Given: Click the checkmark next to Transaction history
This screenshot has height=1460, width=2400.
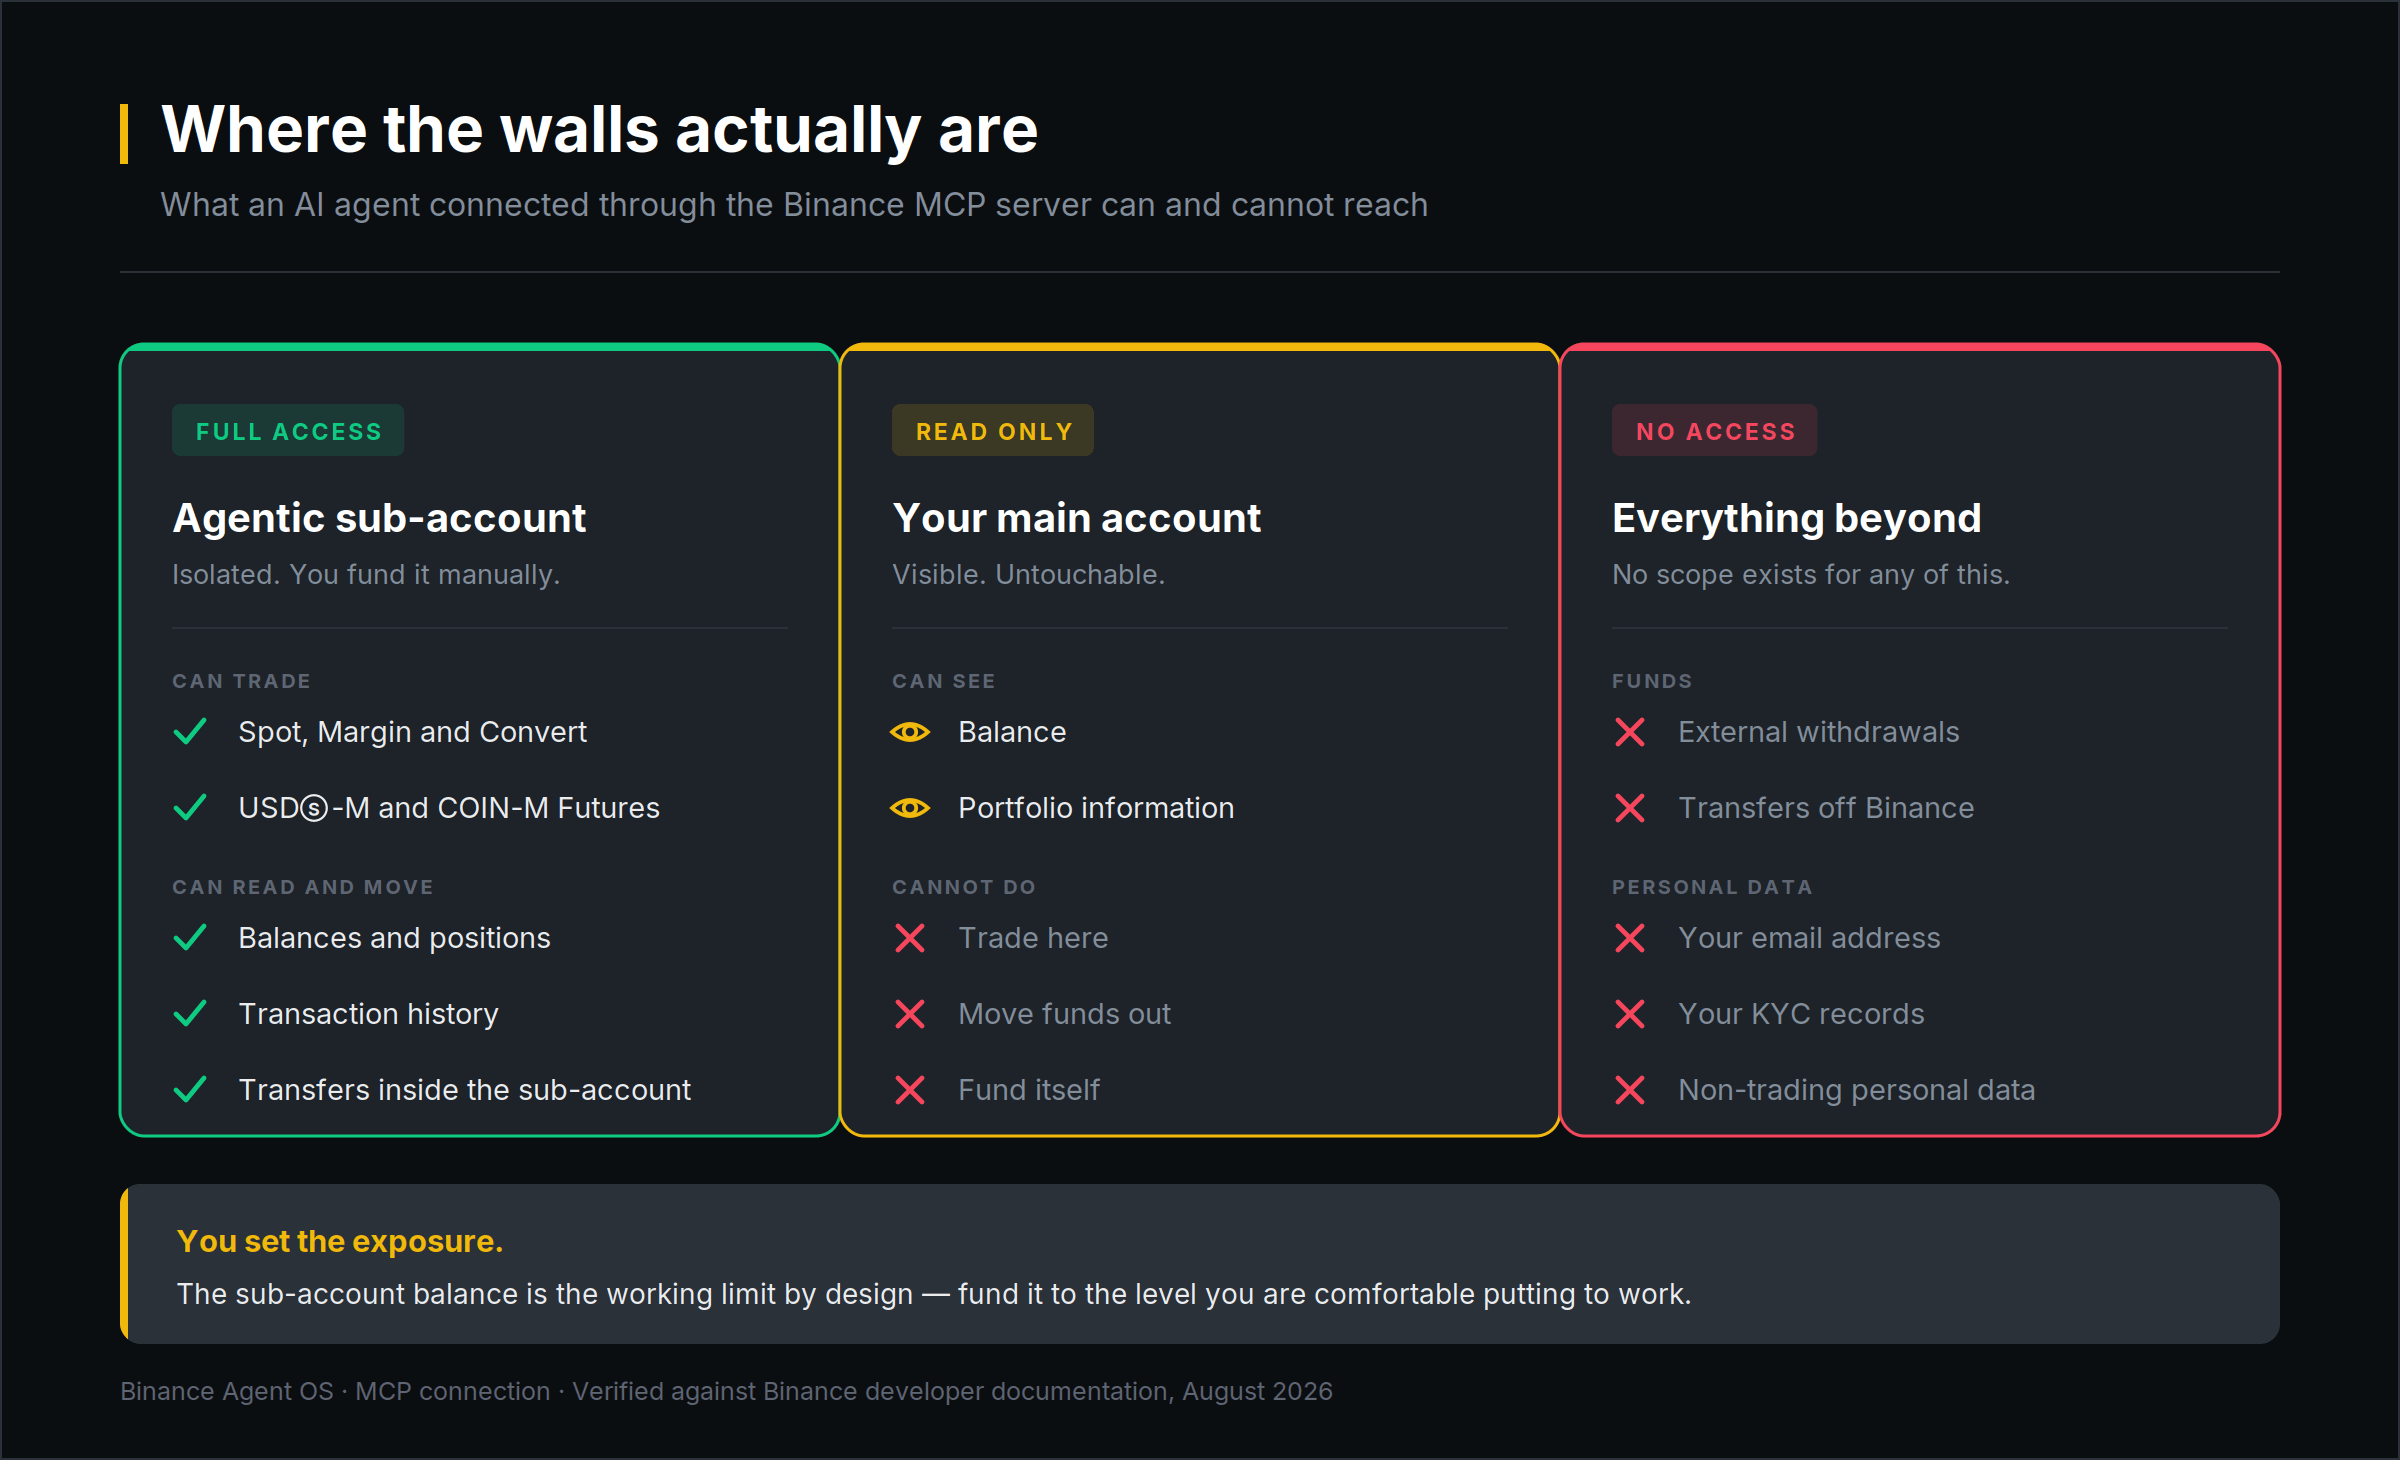Looking at the screenshot, I should [x=190, y=1014].
